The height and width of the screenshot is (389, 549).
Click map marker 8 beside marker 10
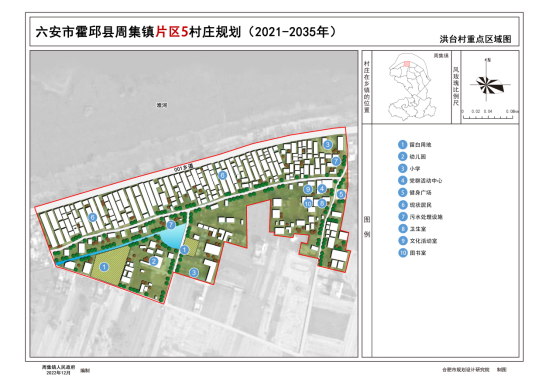(x=322, y=203)
